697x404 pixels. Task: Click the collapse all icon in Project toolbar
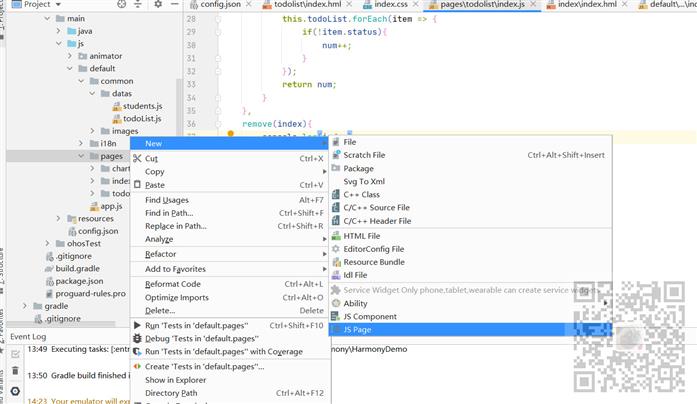coord(138,4)
